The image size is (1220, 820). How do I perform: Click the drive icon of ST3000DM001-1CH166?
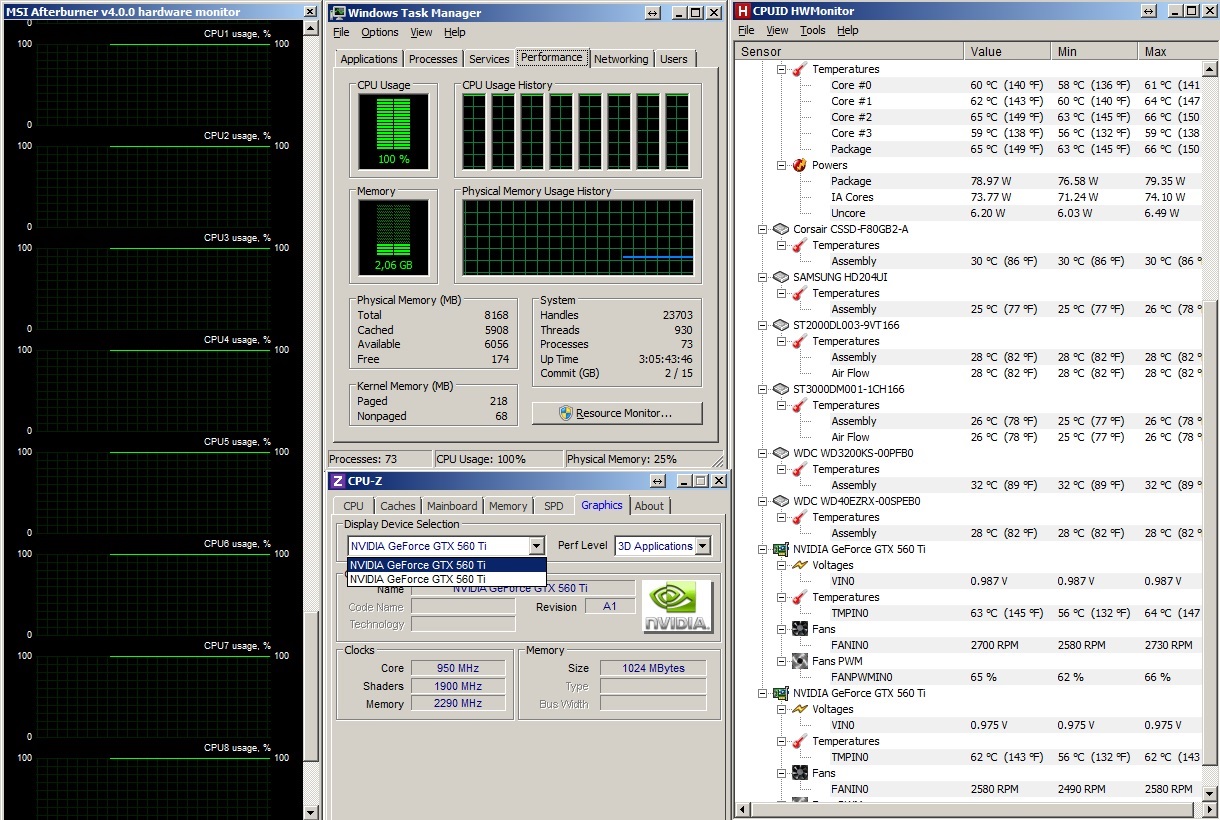782,389
